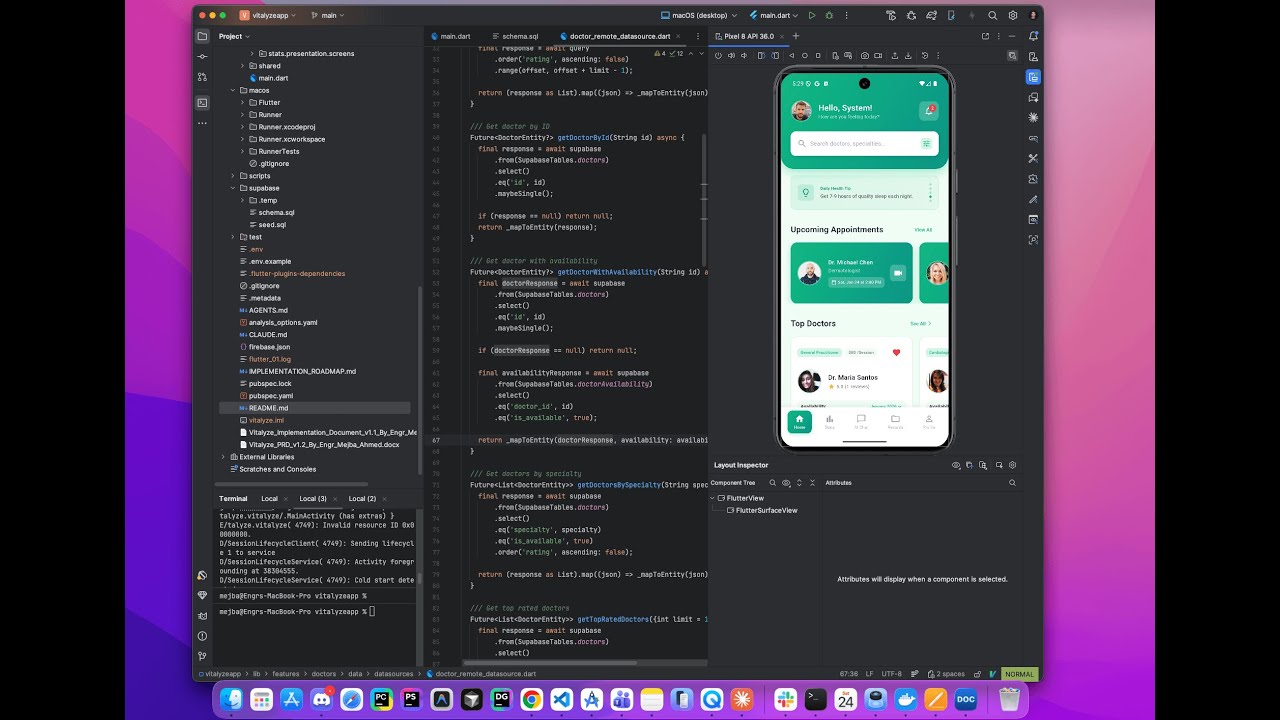1280x720 pixels.
Task: Toggle Layout Inspector show options eye
Action: tap(956, 465)
